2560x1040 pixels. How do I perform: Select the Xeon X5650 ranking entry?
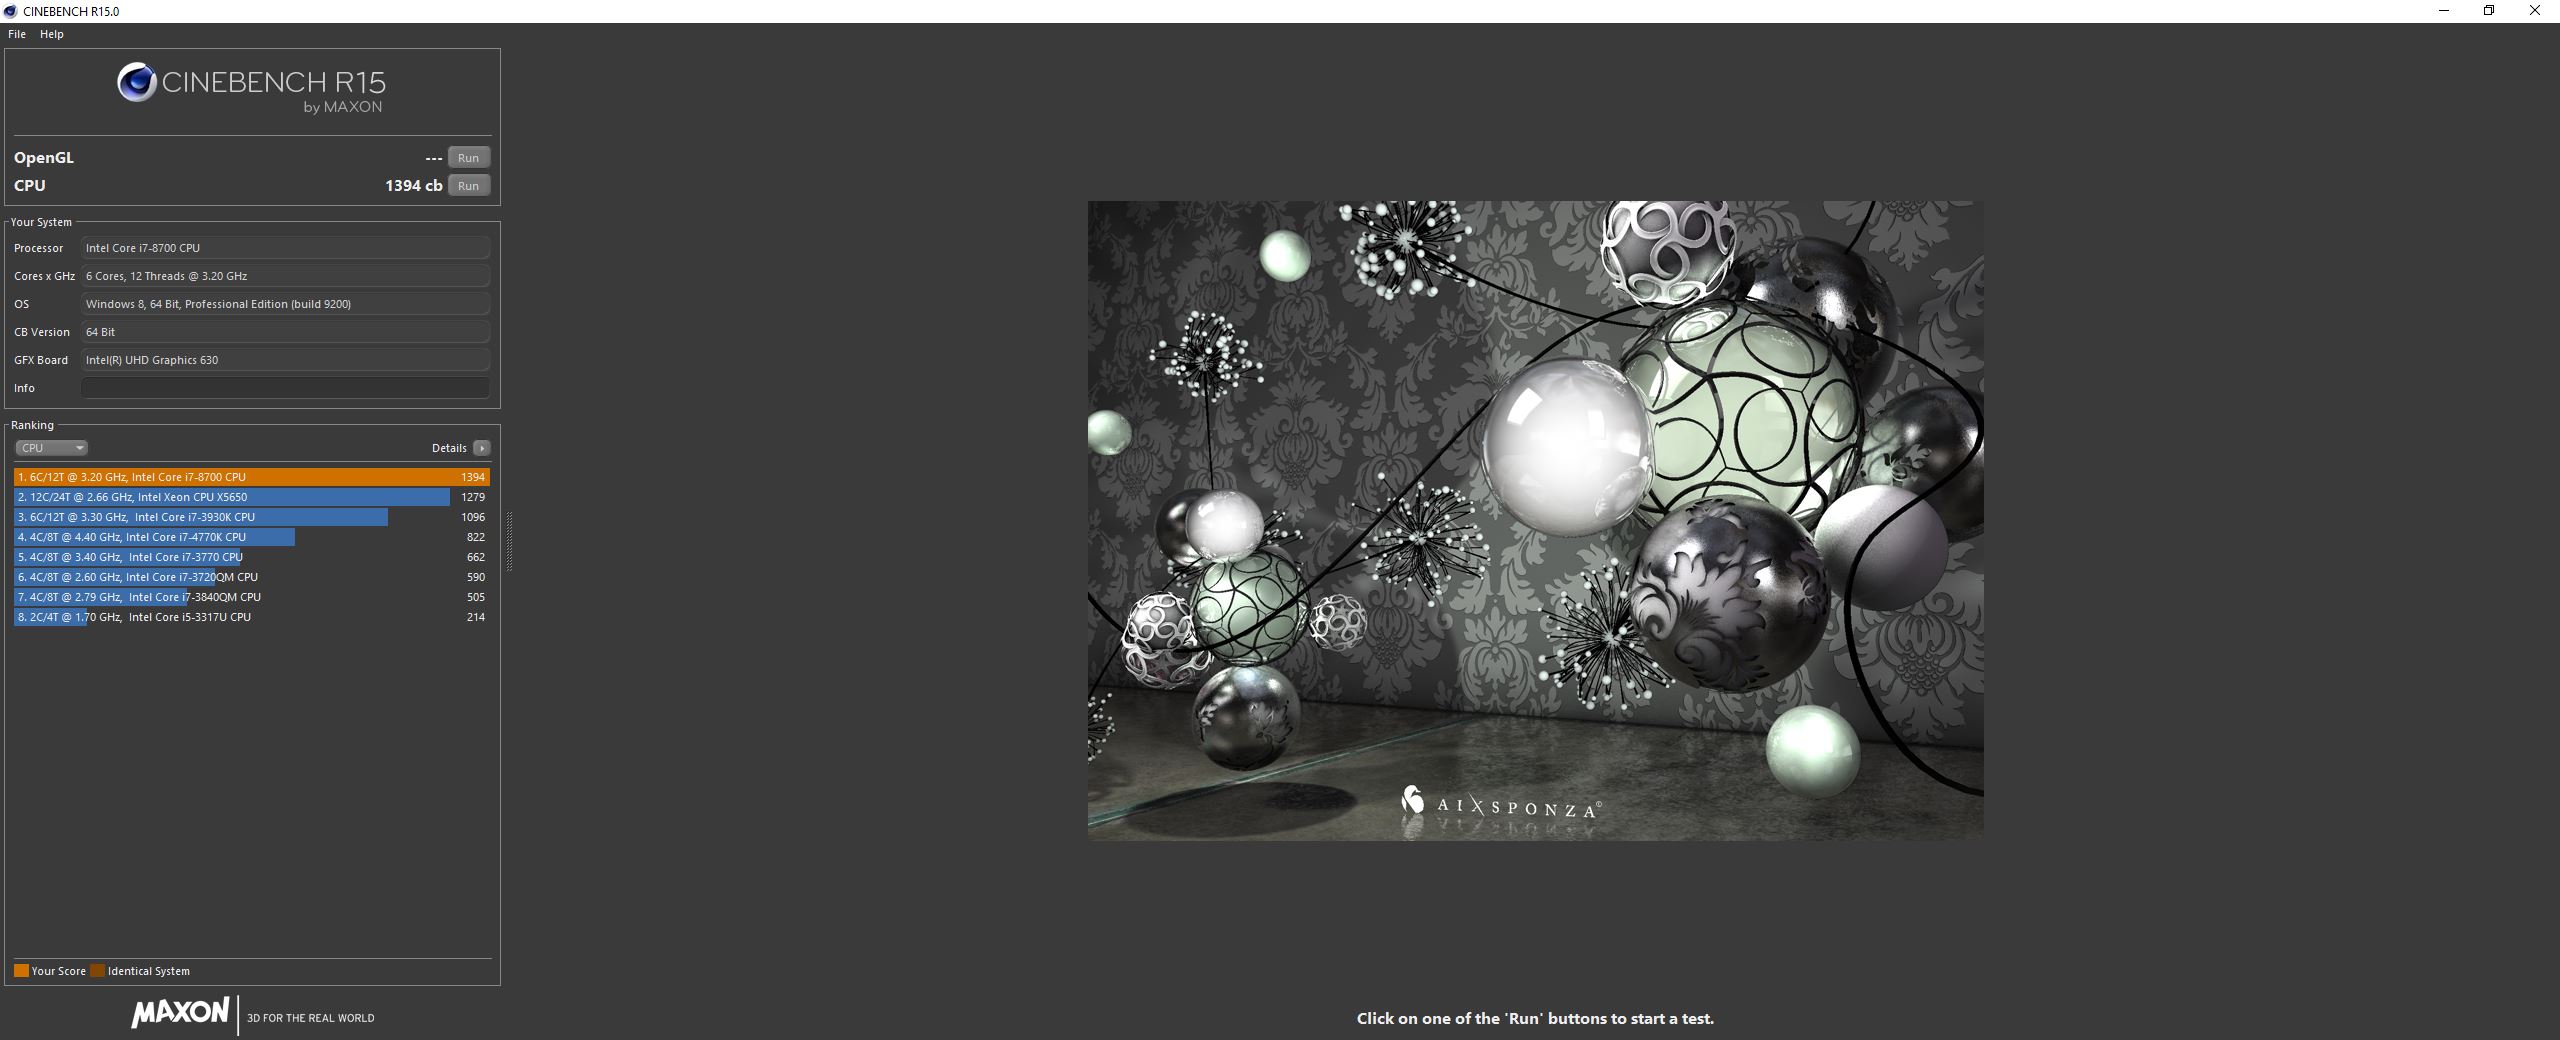(x=252, y=497)
